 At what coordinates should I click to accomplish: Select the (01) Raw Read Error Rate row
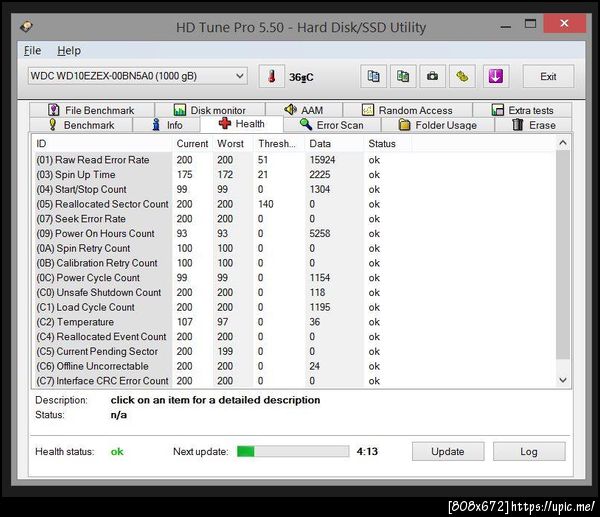click(x=293, y=160)
